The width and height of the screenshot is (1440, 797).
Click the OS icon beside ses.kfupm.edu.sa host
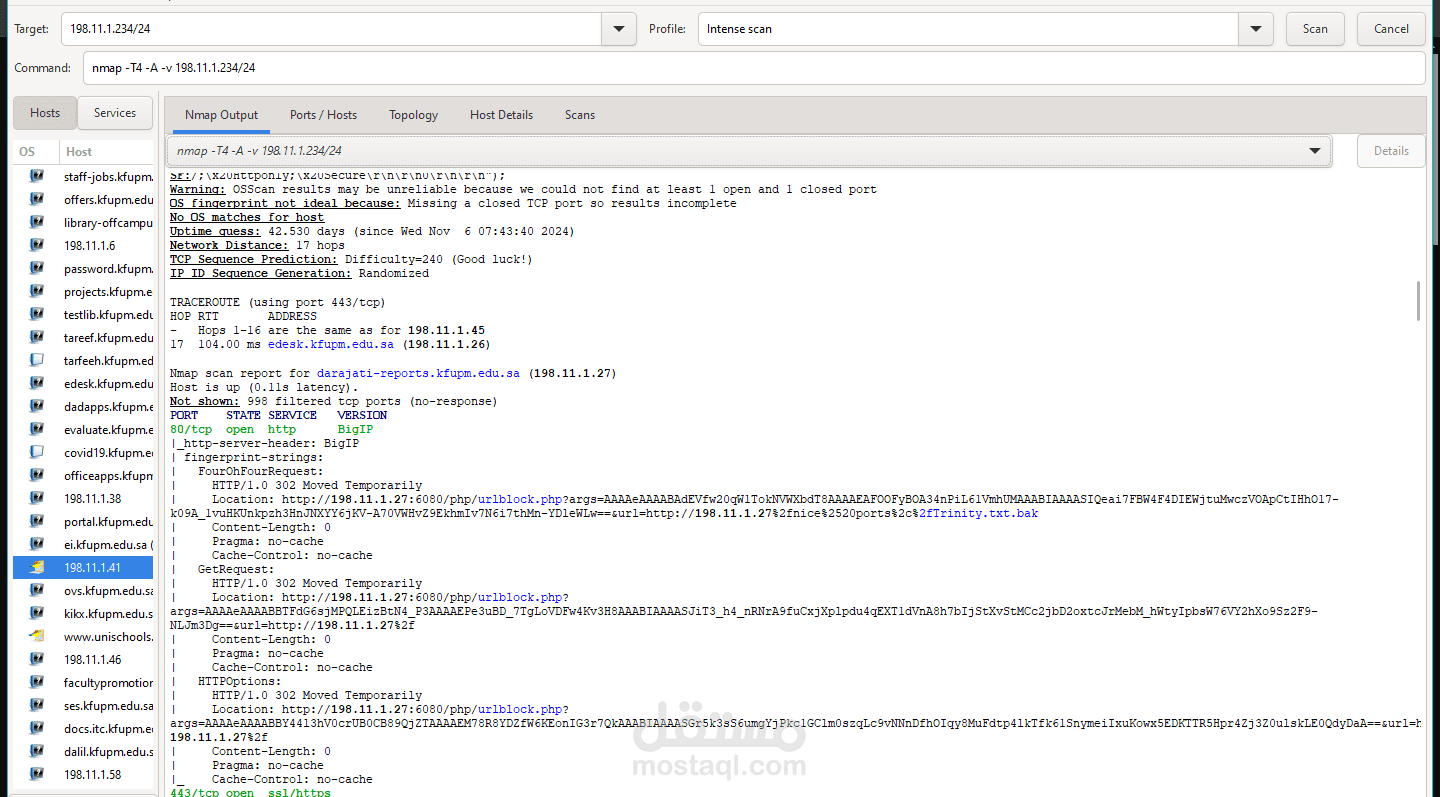[x=37, y=705]
